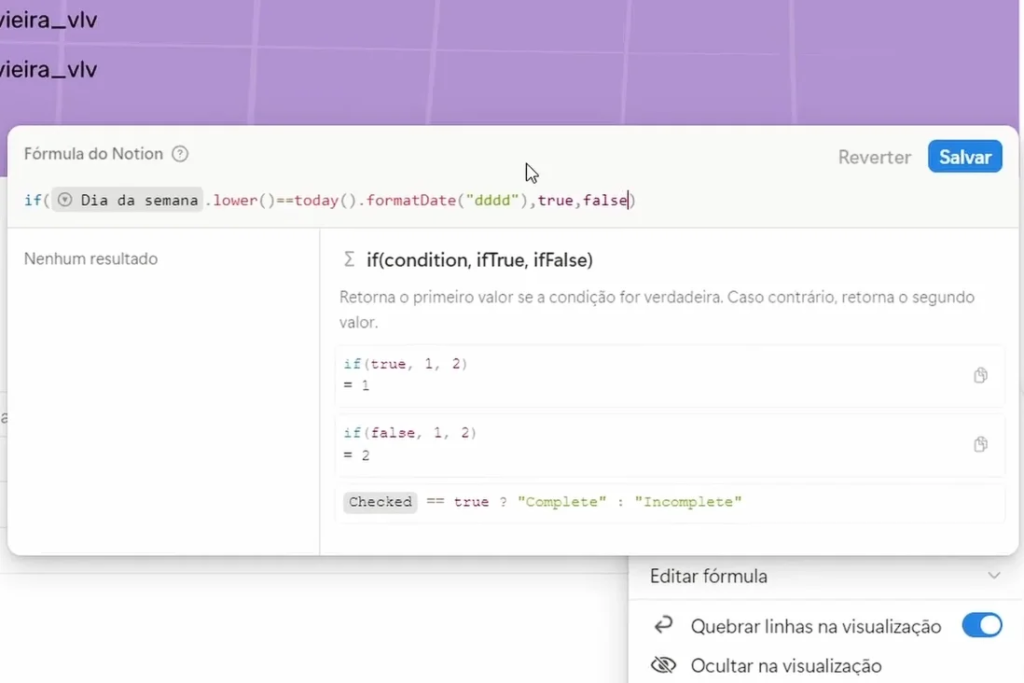
Task: Click inside the formula editor input
Action: [513, 200]
